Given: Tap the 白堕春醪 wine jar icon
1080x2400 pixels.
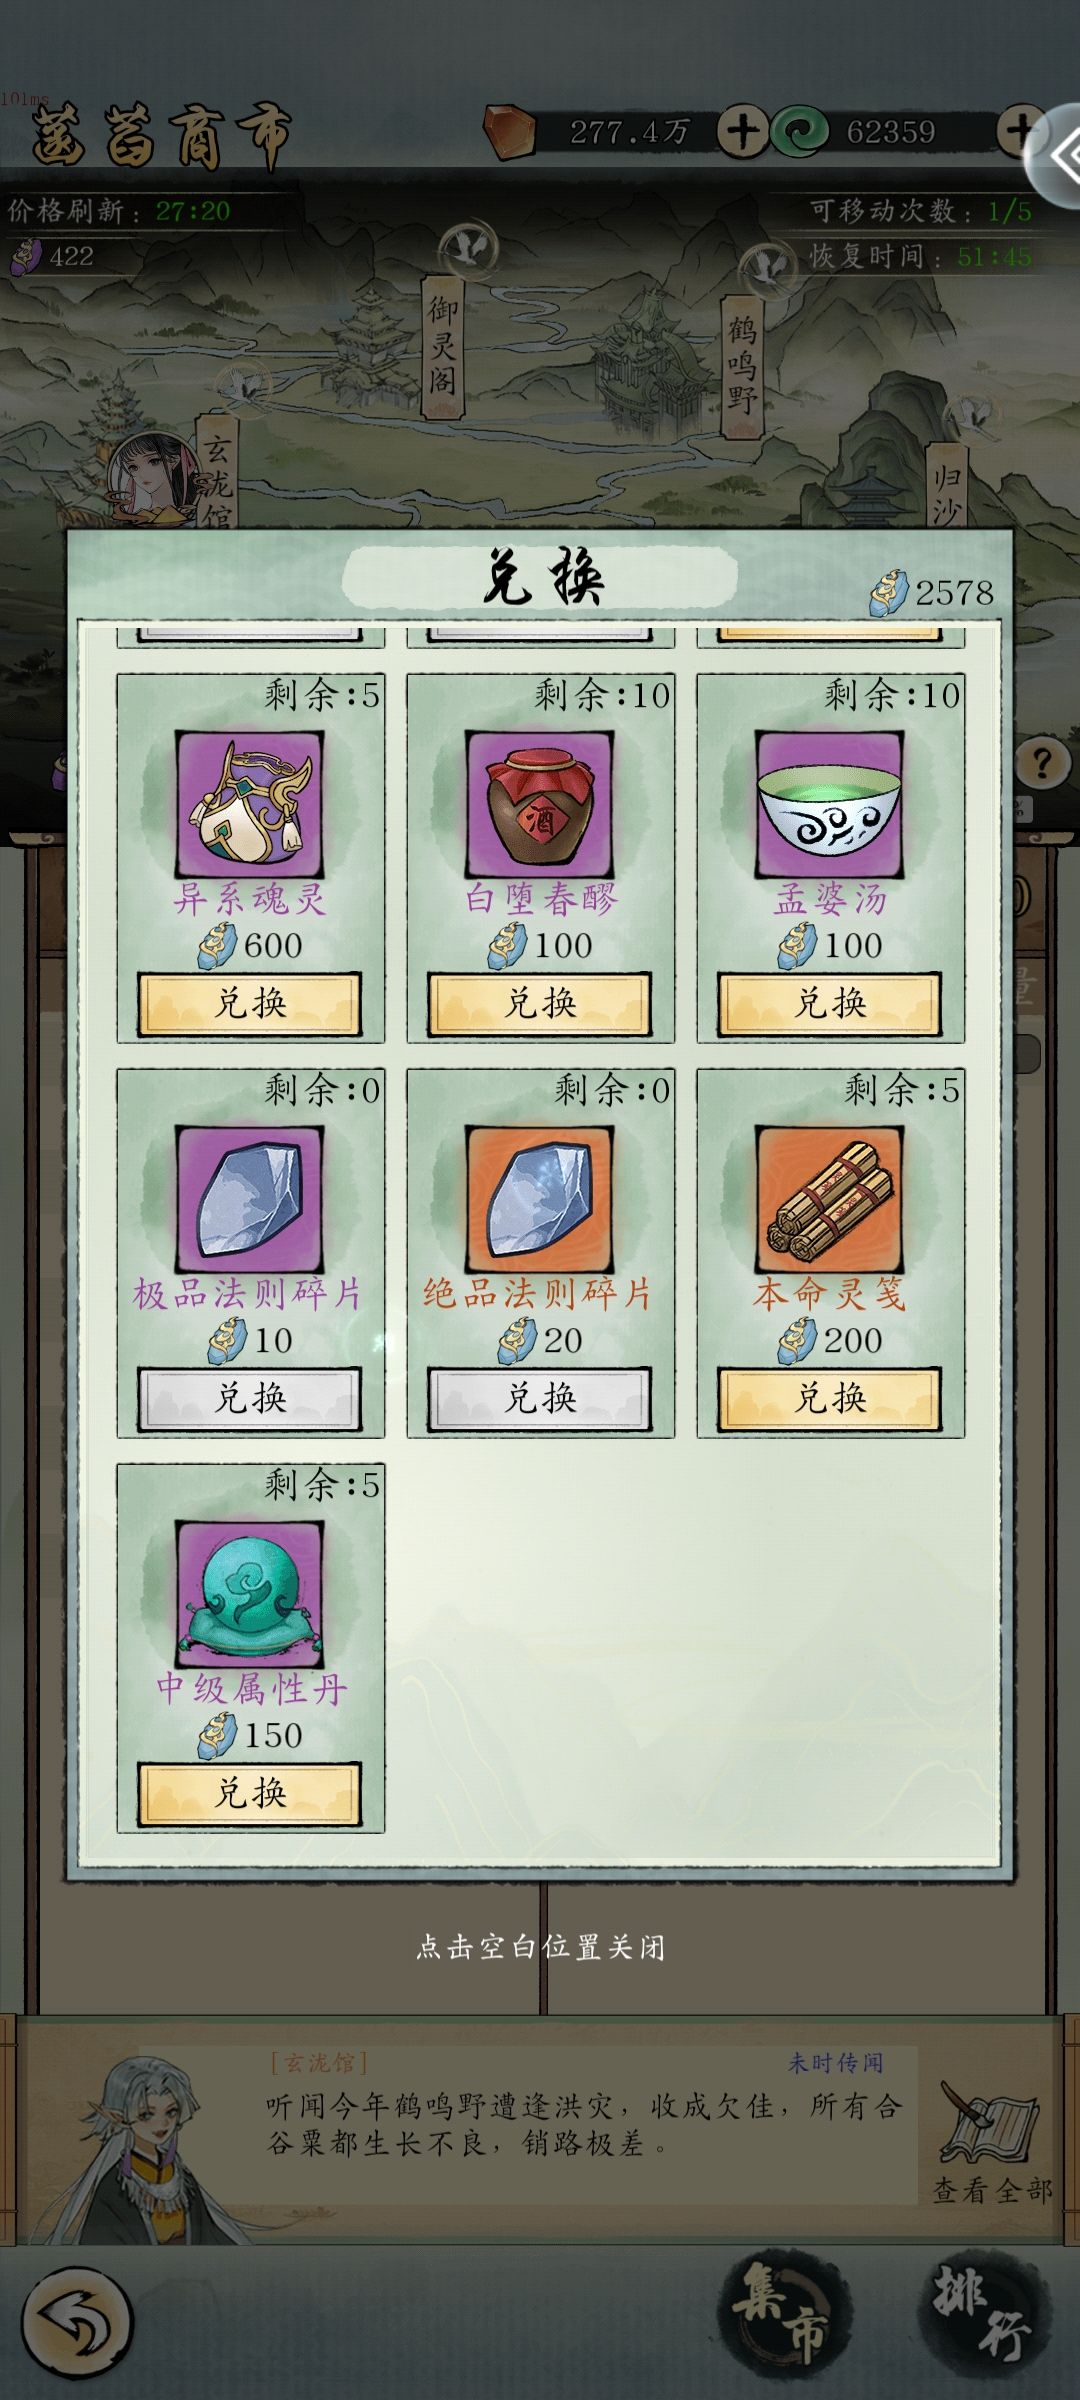Looking at the screenshot, I should point(540,804).
